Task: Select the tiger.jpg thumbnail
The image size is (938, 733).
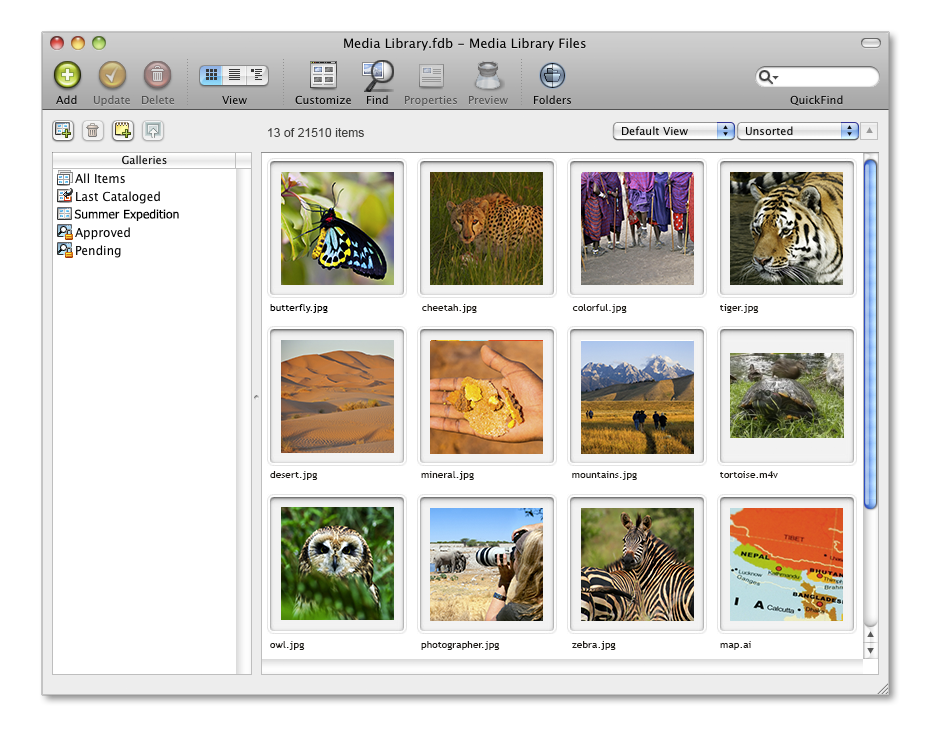Action: coord(787,228)
